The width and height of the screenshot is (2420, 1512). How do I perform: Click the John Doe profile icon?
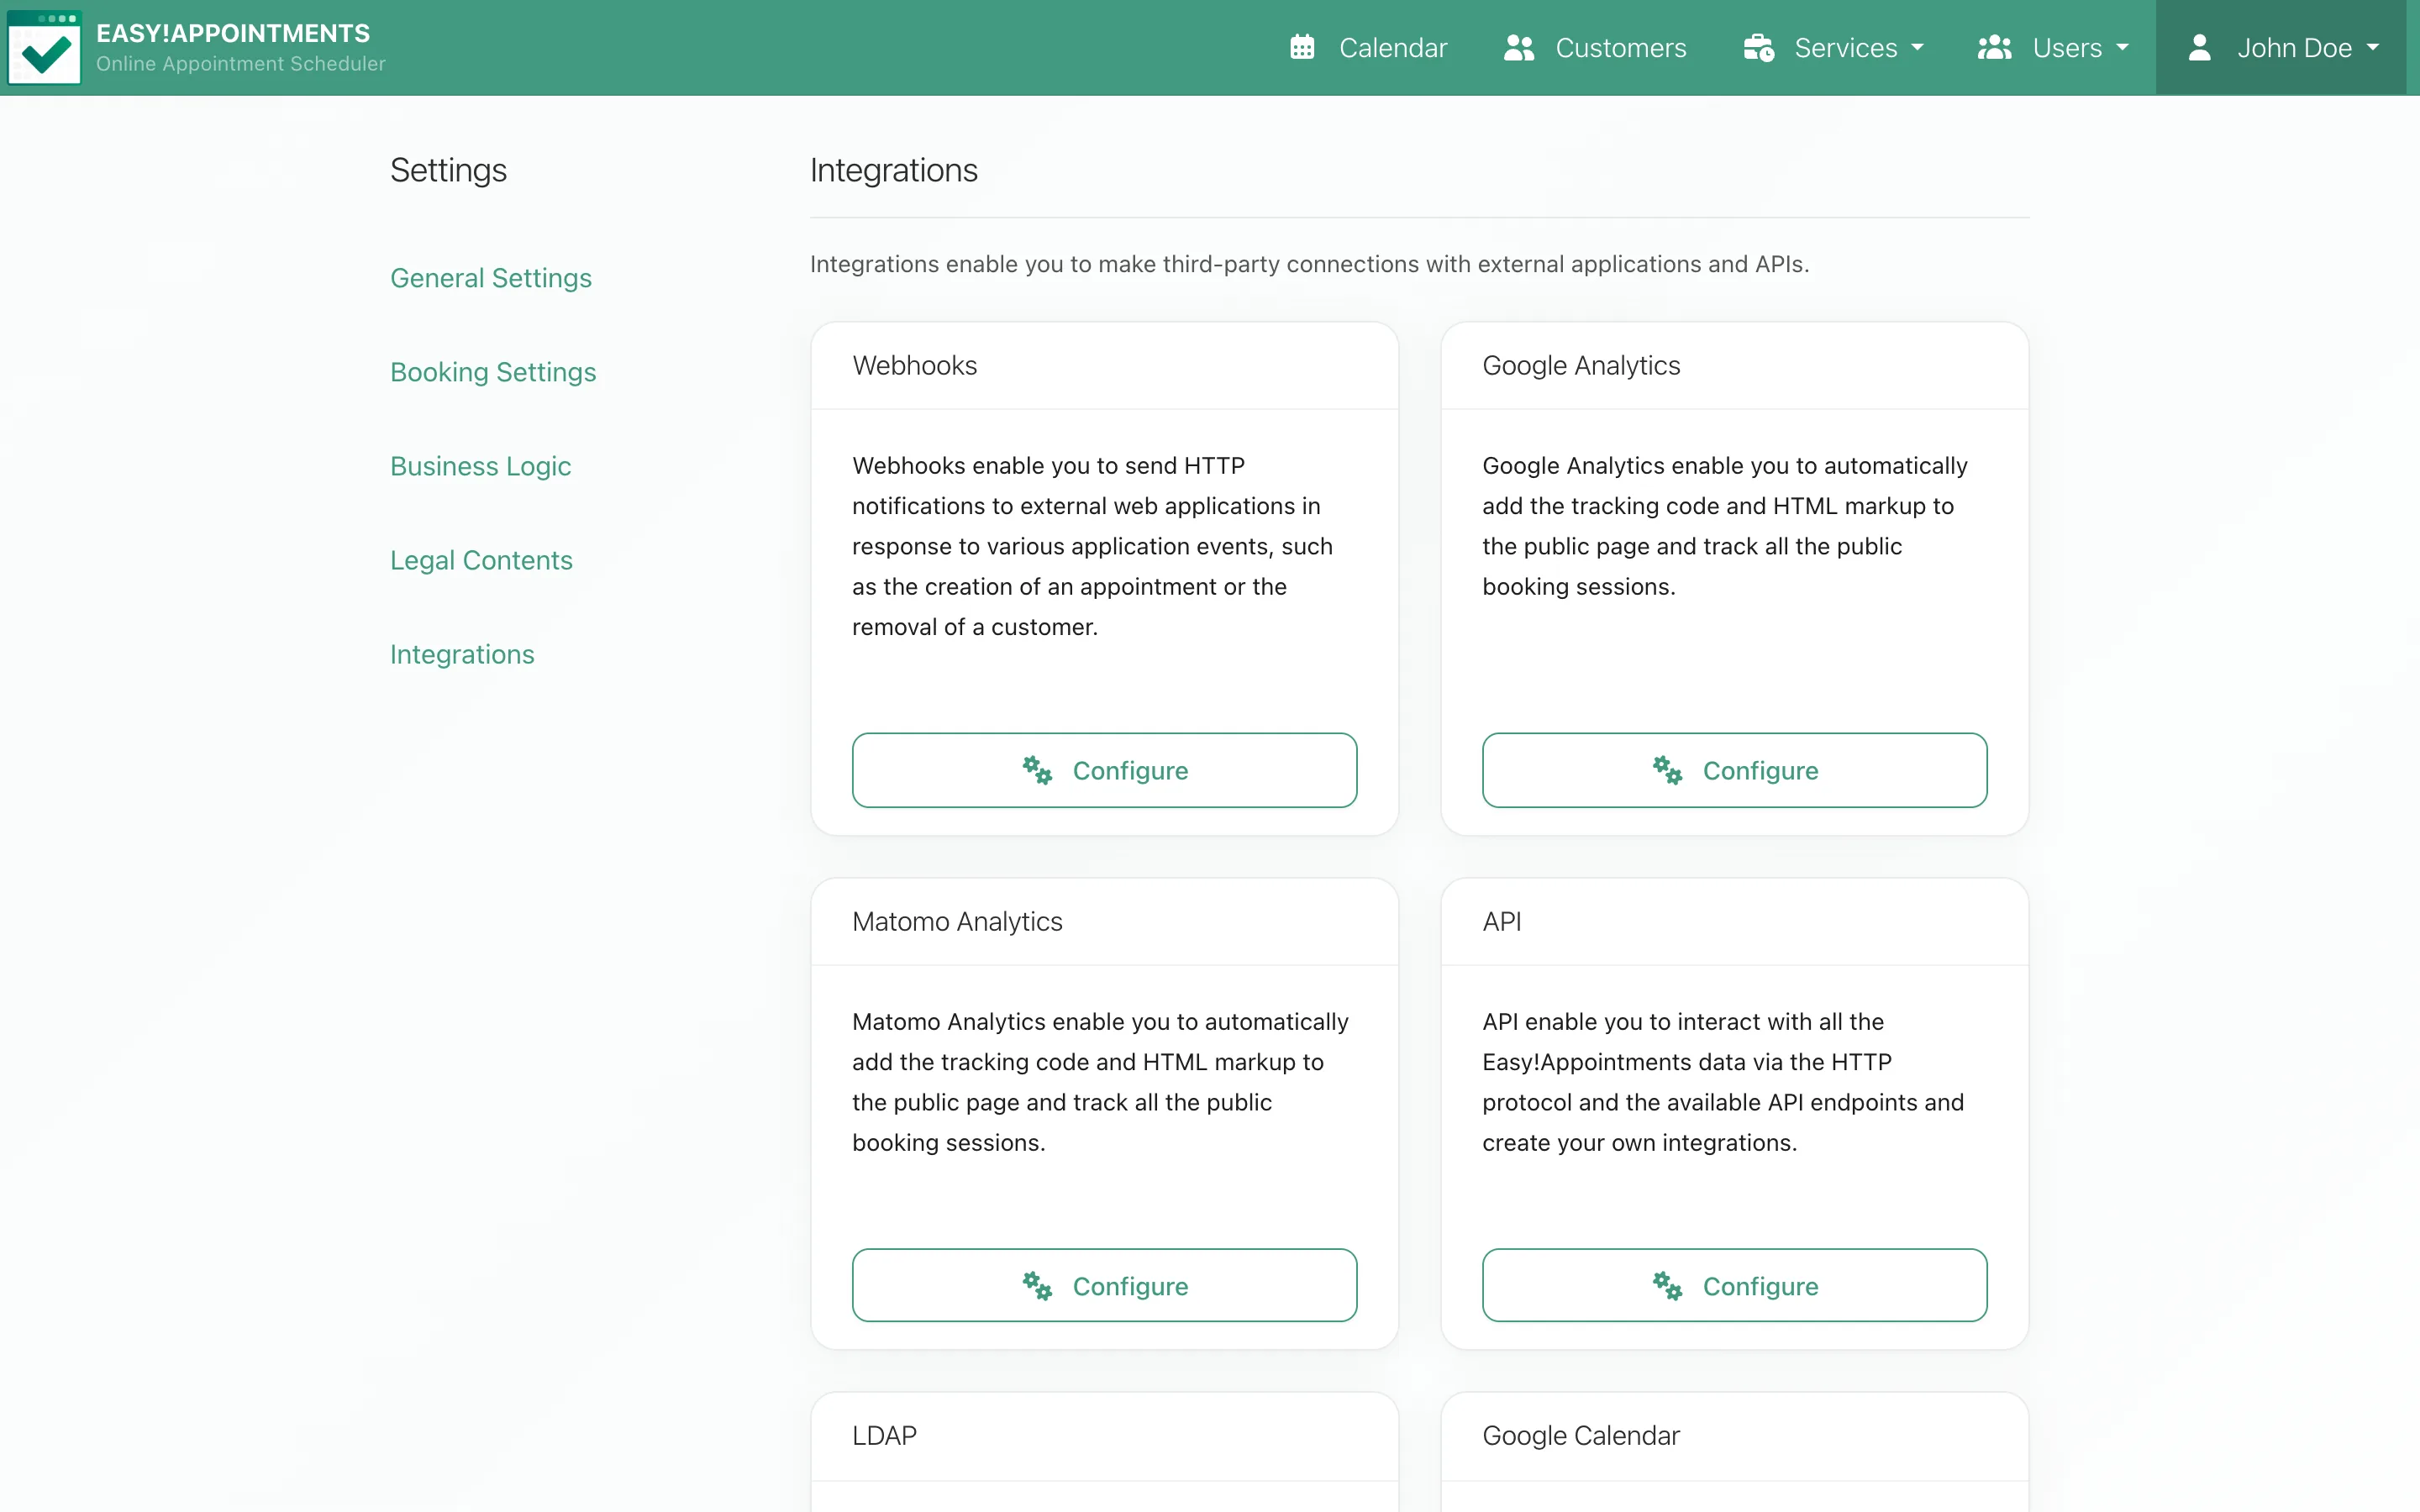pos(2199,47)
